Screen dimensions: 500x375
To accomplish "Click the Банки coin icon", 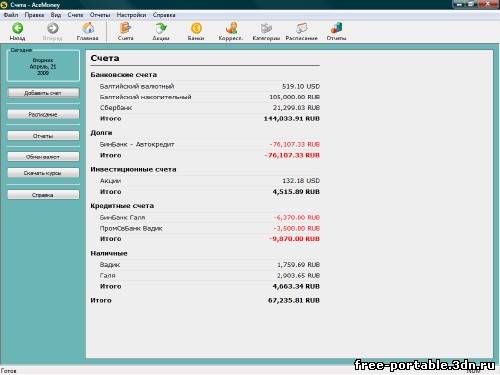I will (x=196, y=28).
